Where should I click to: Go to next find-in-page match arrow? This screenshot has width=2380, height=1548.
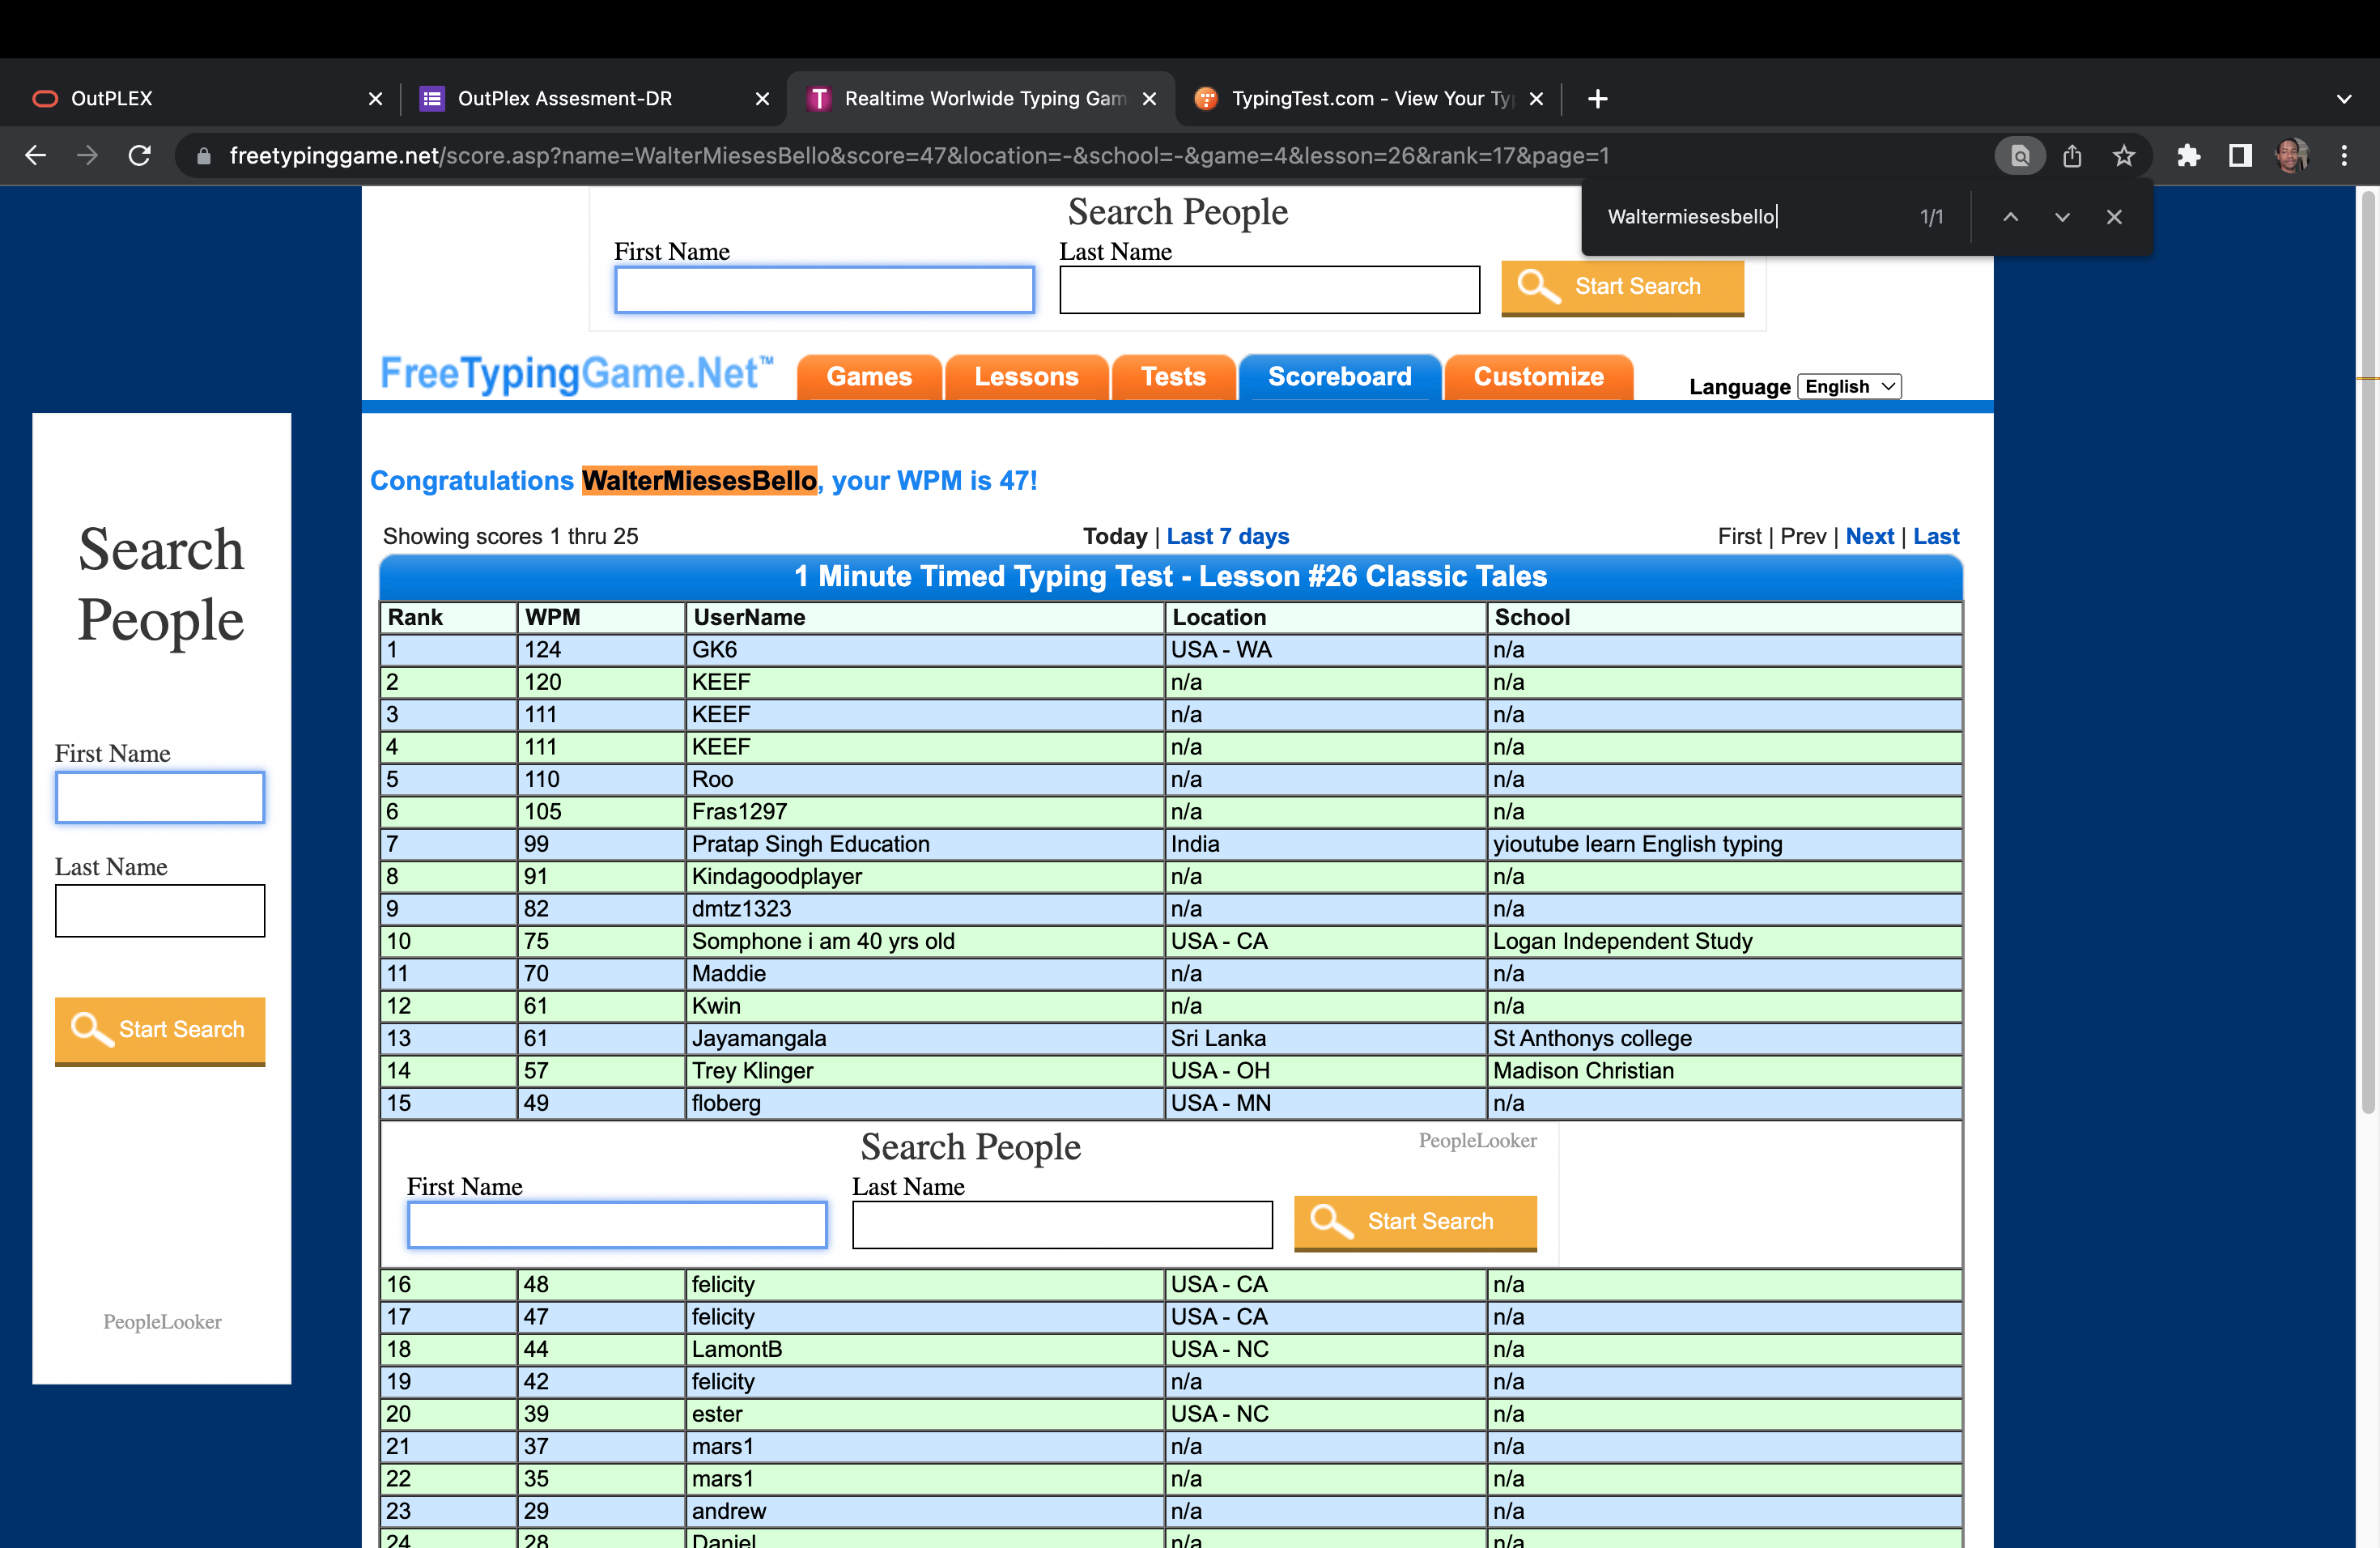click(x=2062, y=217)
